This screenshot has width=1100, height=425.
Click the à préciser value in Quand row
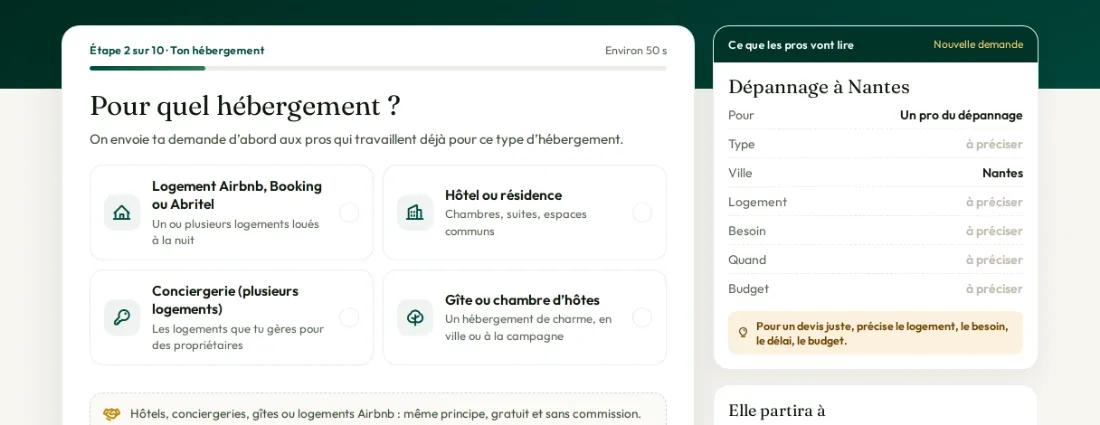pyautogui.click(x=994, y=260)
